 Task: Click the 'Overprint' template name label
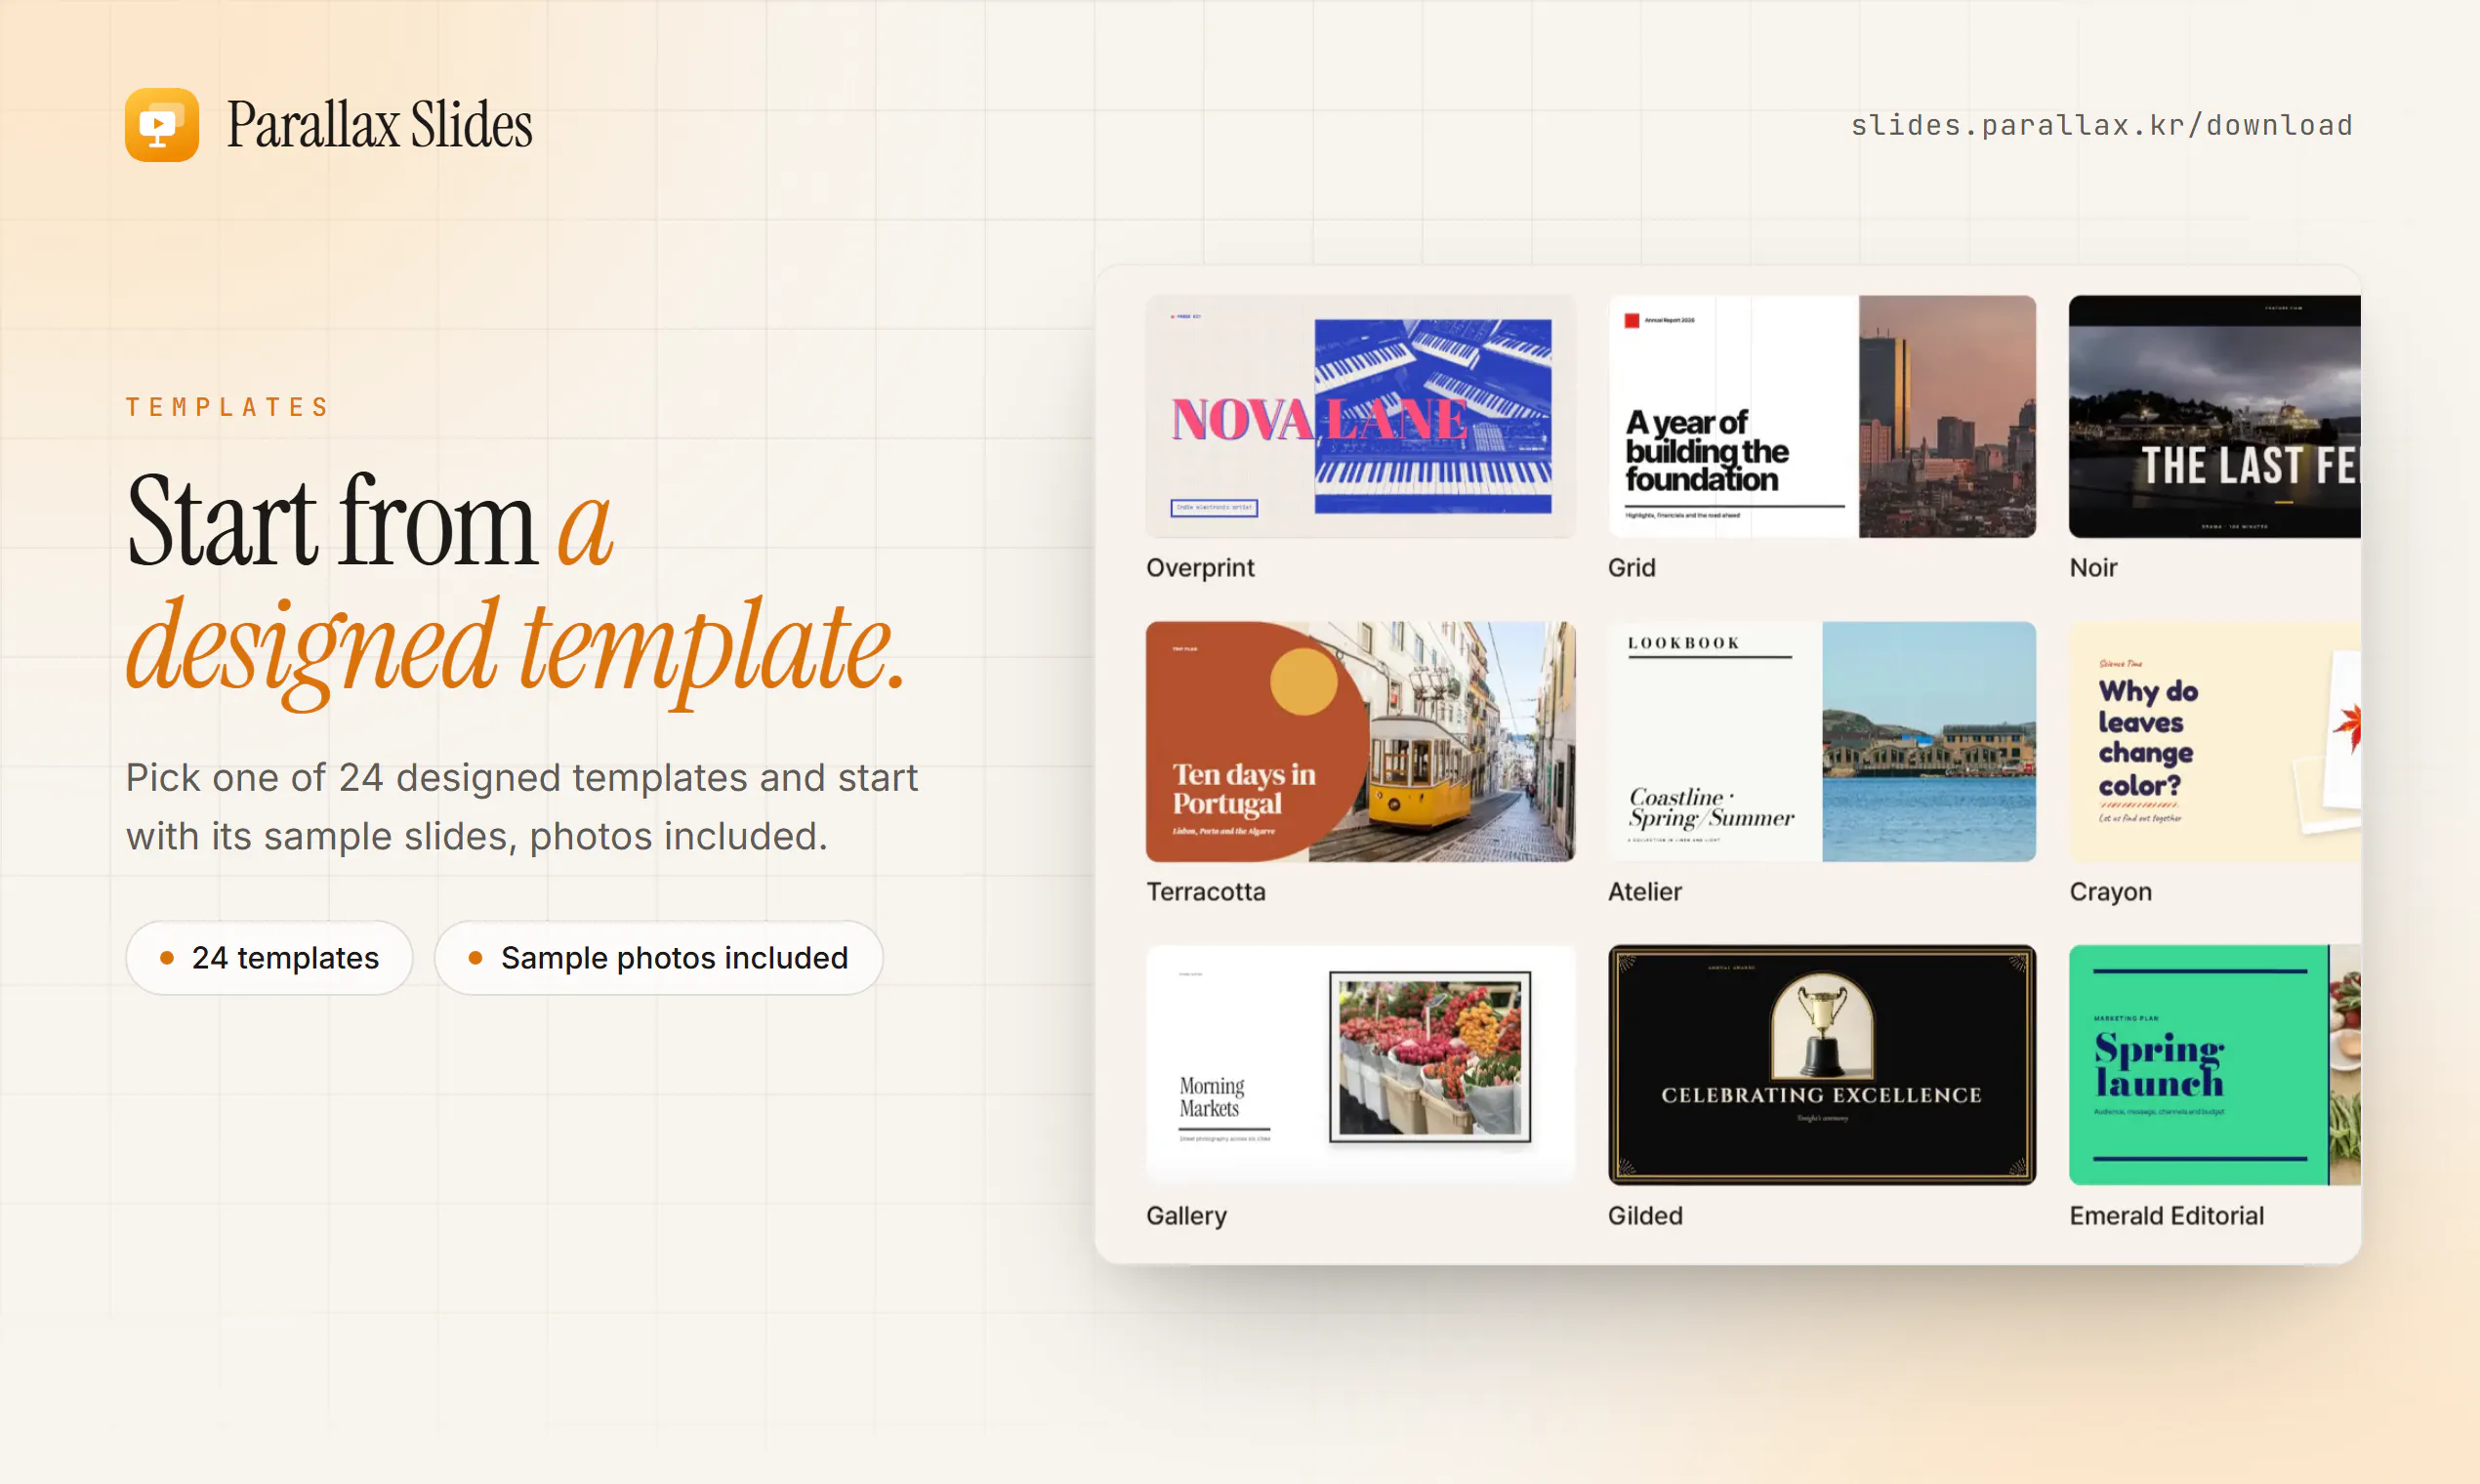pyautogui.click(x=1200, y=568)
